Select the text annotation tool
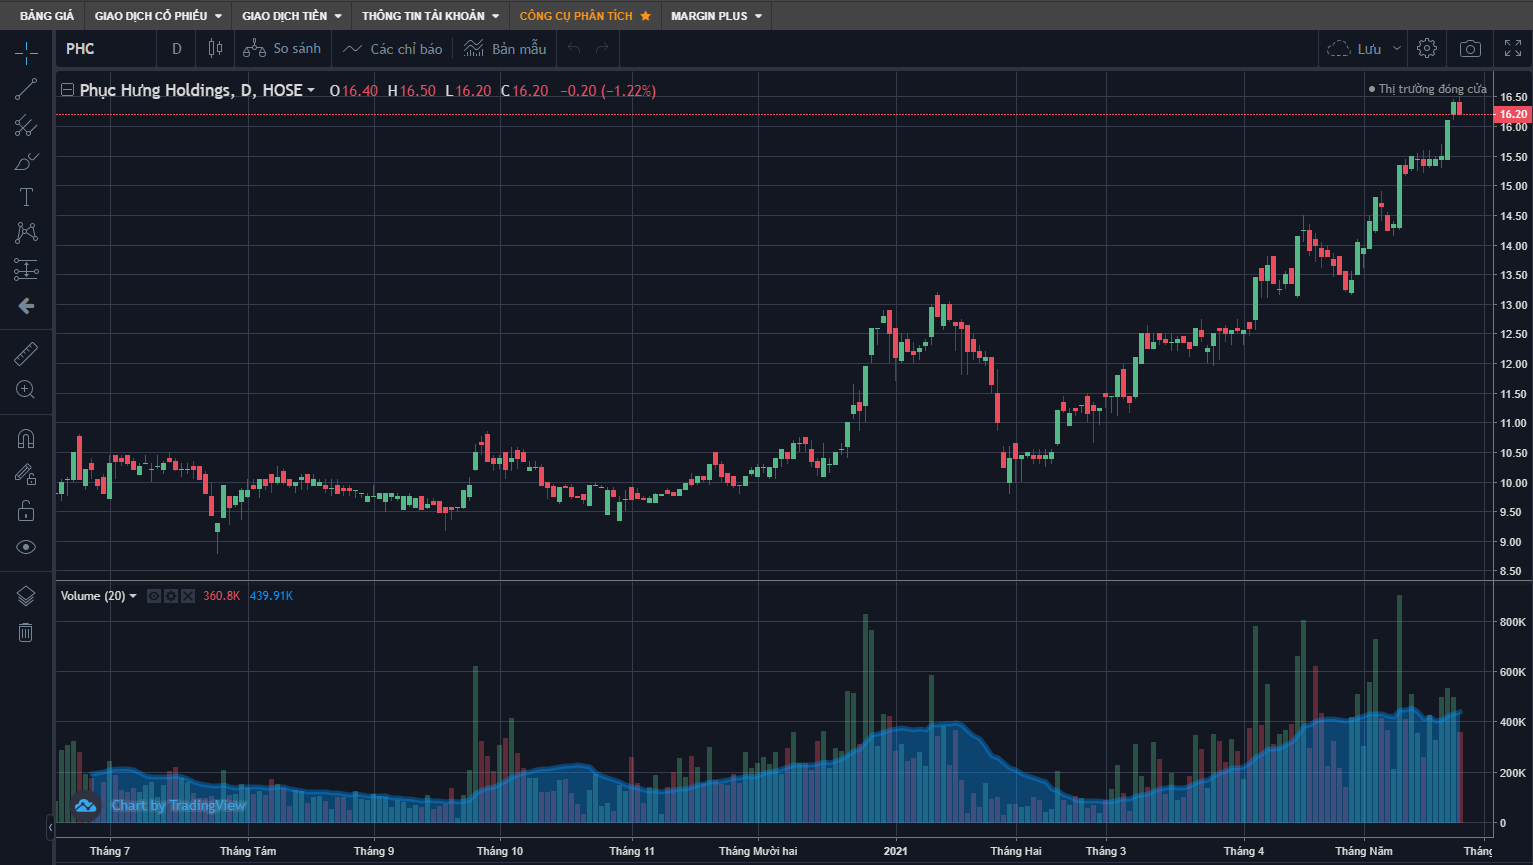The height and width of the screenshot is (865, 1533). pyautogui.click(x=26, y=197)
